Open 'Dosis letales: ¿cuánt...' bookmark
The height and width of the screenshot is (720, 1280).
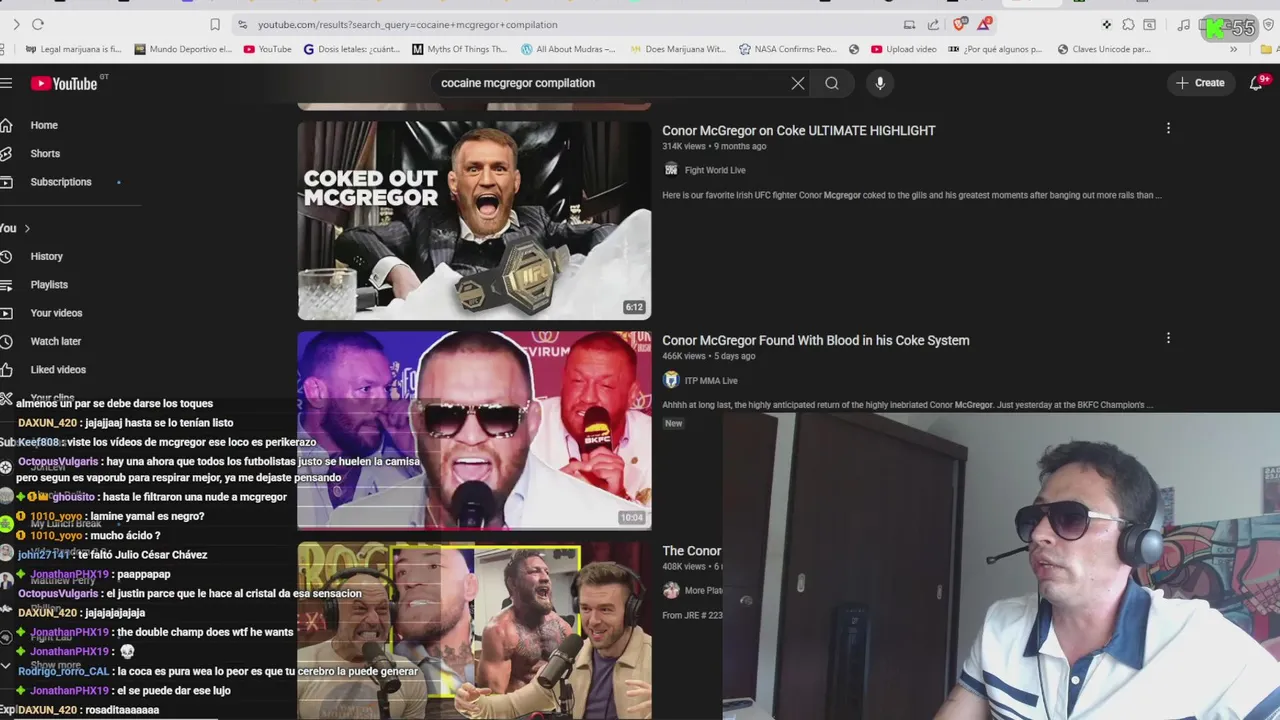[x=352, y=49]
